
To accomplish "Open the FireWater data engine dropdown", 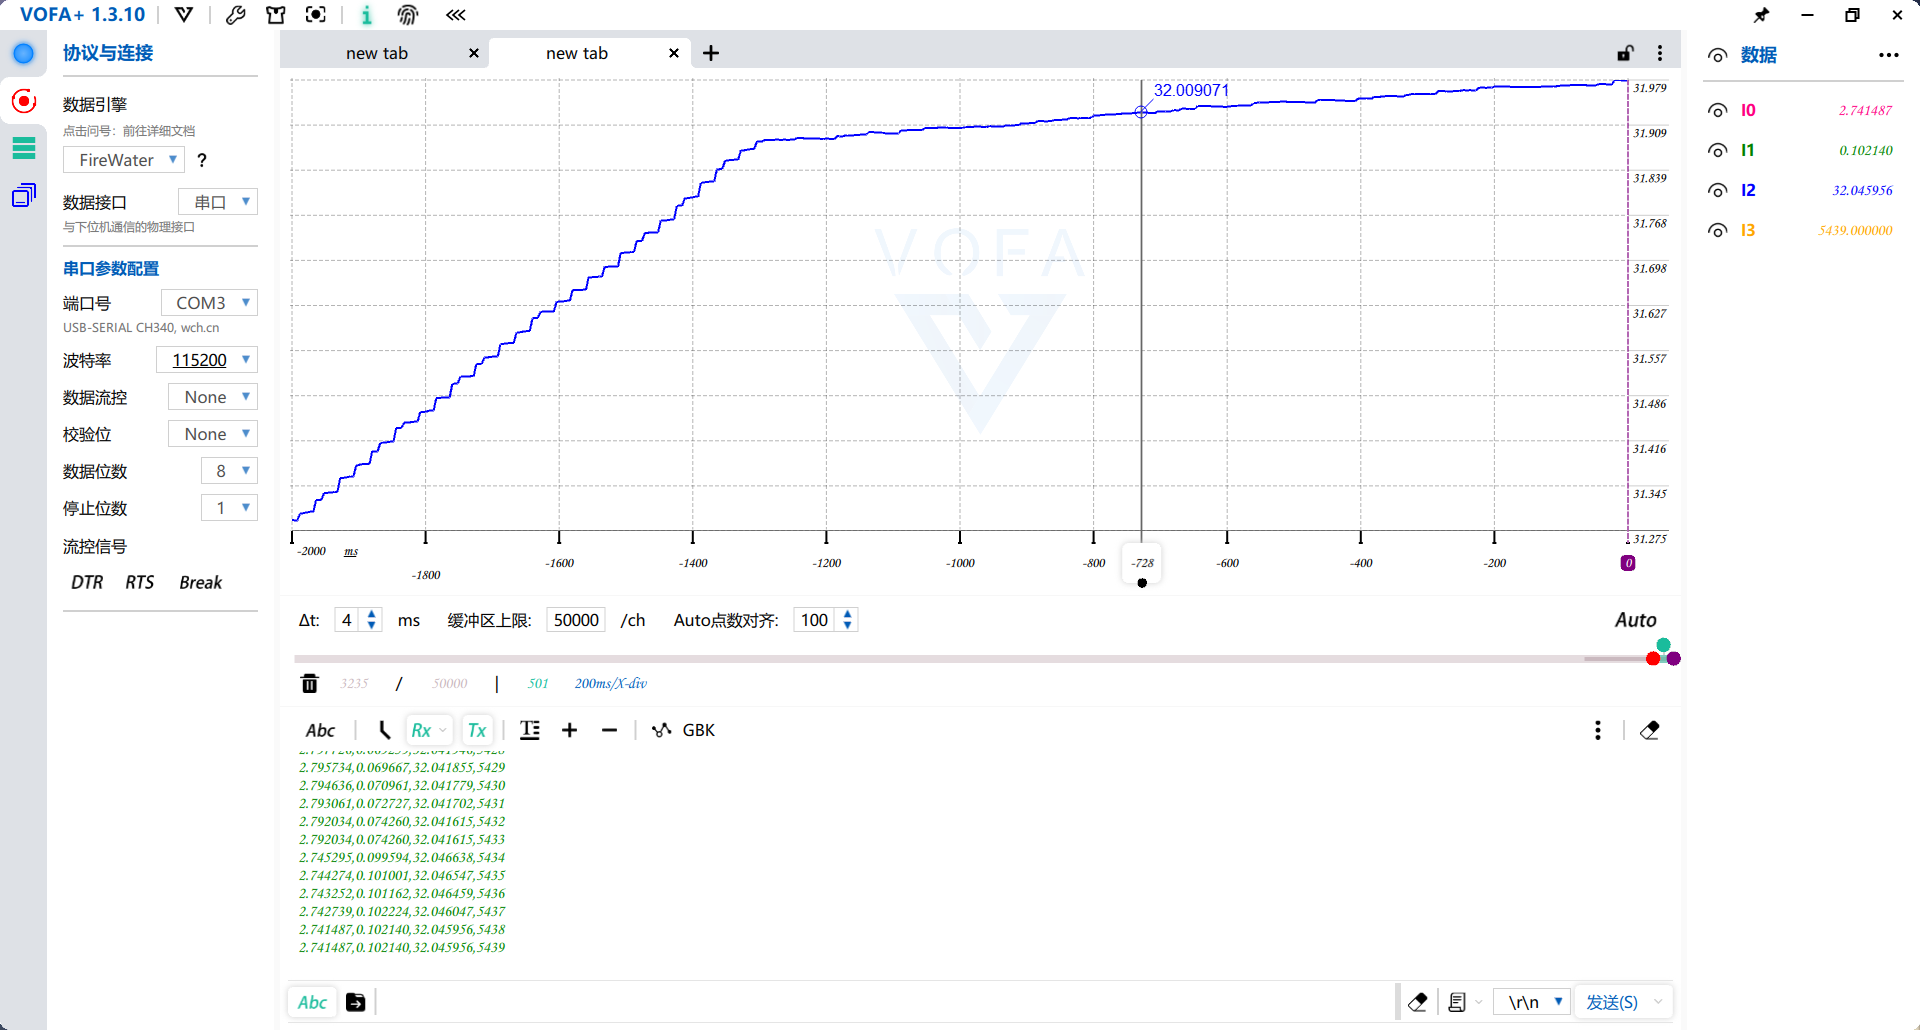I will (124, 160).
